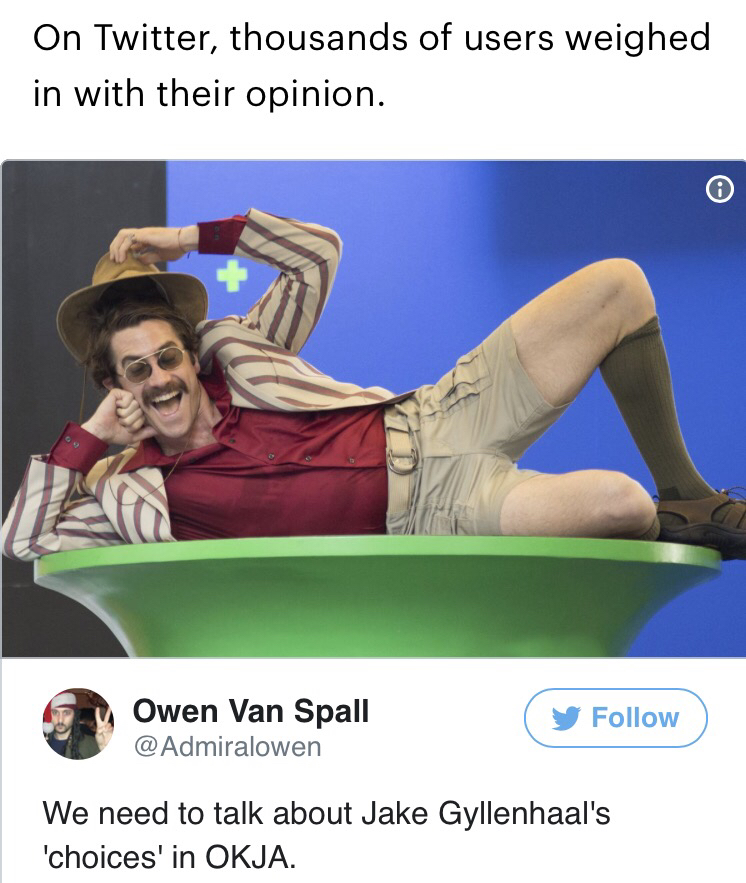The image size is (746, 883).
Task: Open Owen Van Spall's profile avatar
Action: pyautogui.click(x=78, y=724)
